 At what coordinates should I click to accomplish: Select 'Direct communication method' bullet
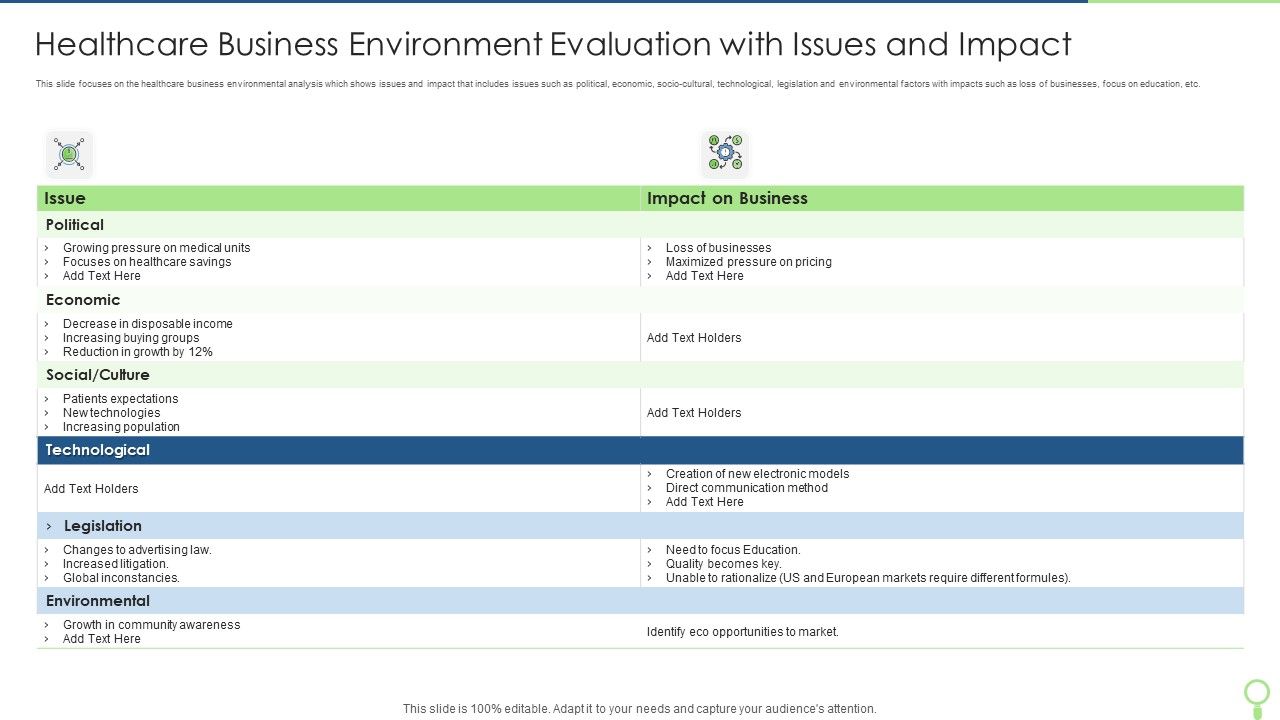point(747,488)
